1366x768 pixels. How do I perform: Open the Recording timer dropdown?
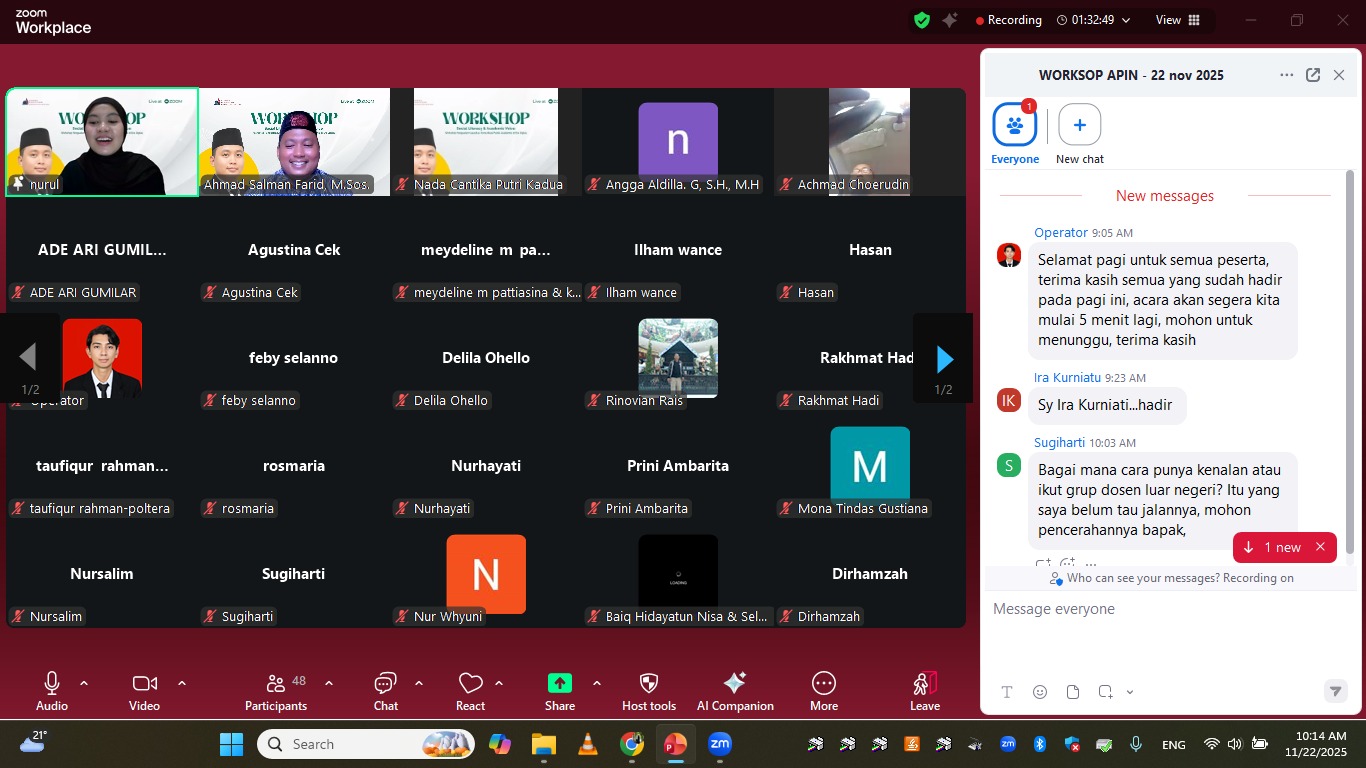tap(1126, 20)
